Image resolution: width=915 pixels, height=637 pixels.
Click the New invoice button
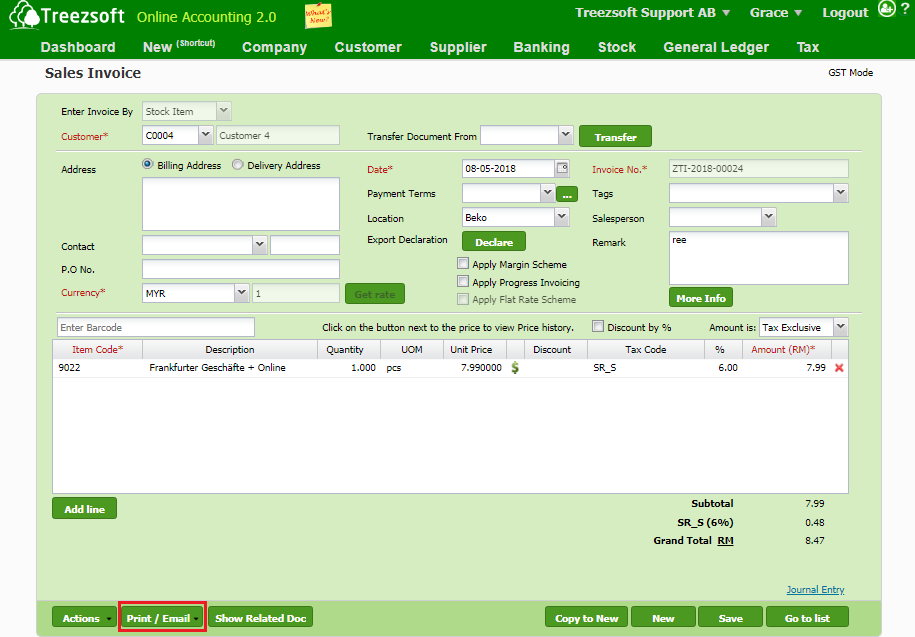click(663, 617)
